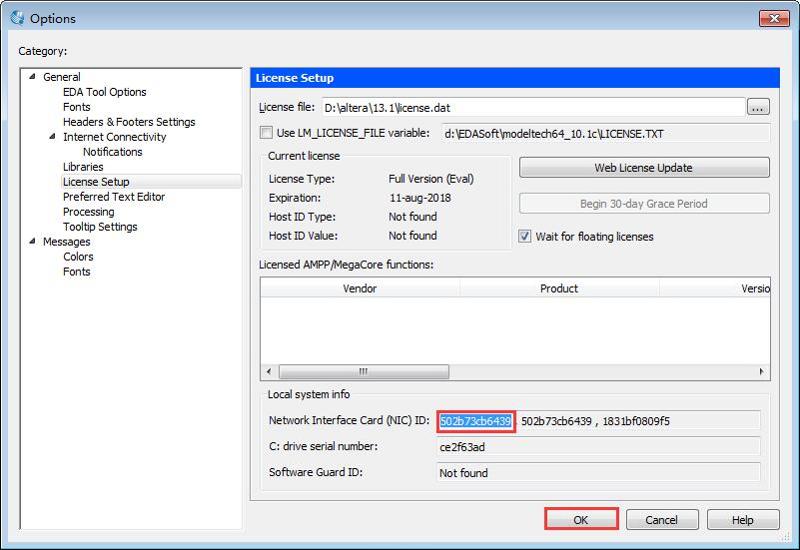Click the Web License Update button

coord(643,168)
